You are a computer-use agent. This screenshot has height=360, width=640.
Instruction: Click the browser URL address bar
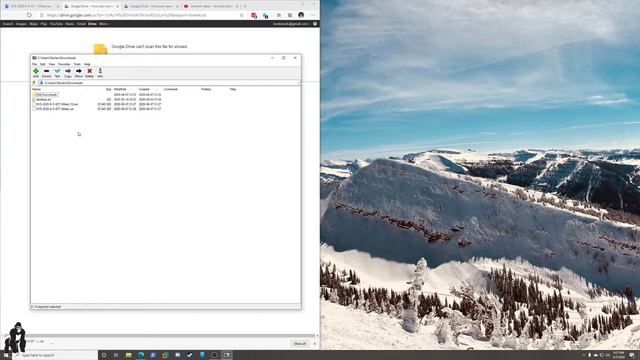point(141,15)
